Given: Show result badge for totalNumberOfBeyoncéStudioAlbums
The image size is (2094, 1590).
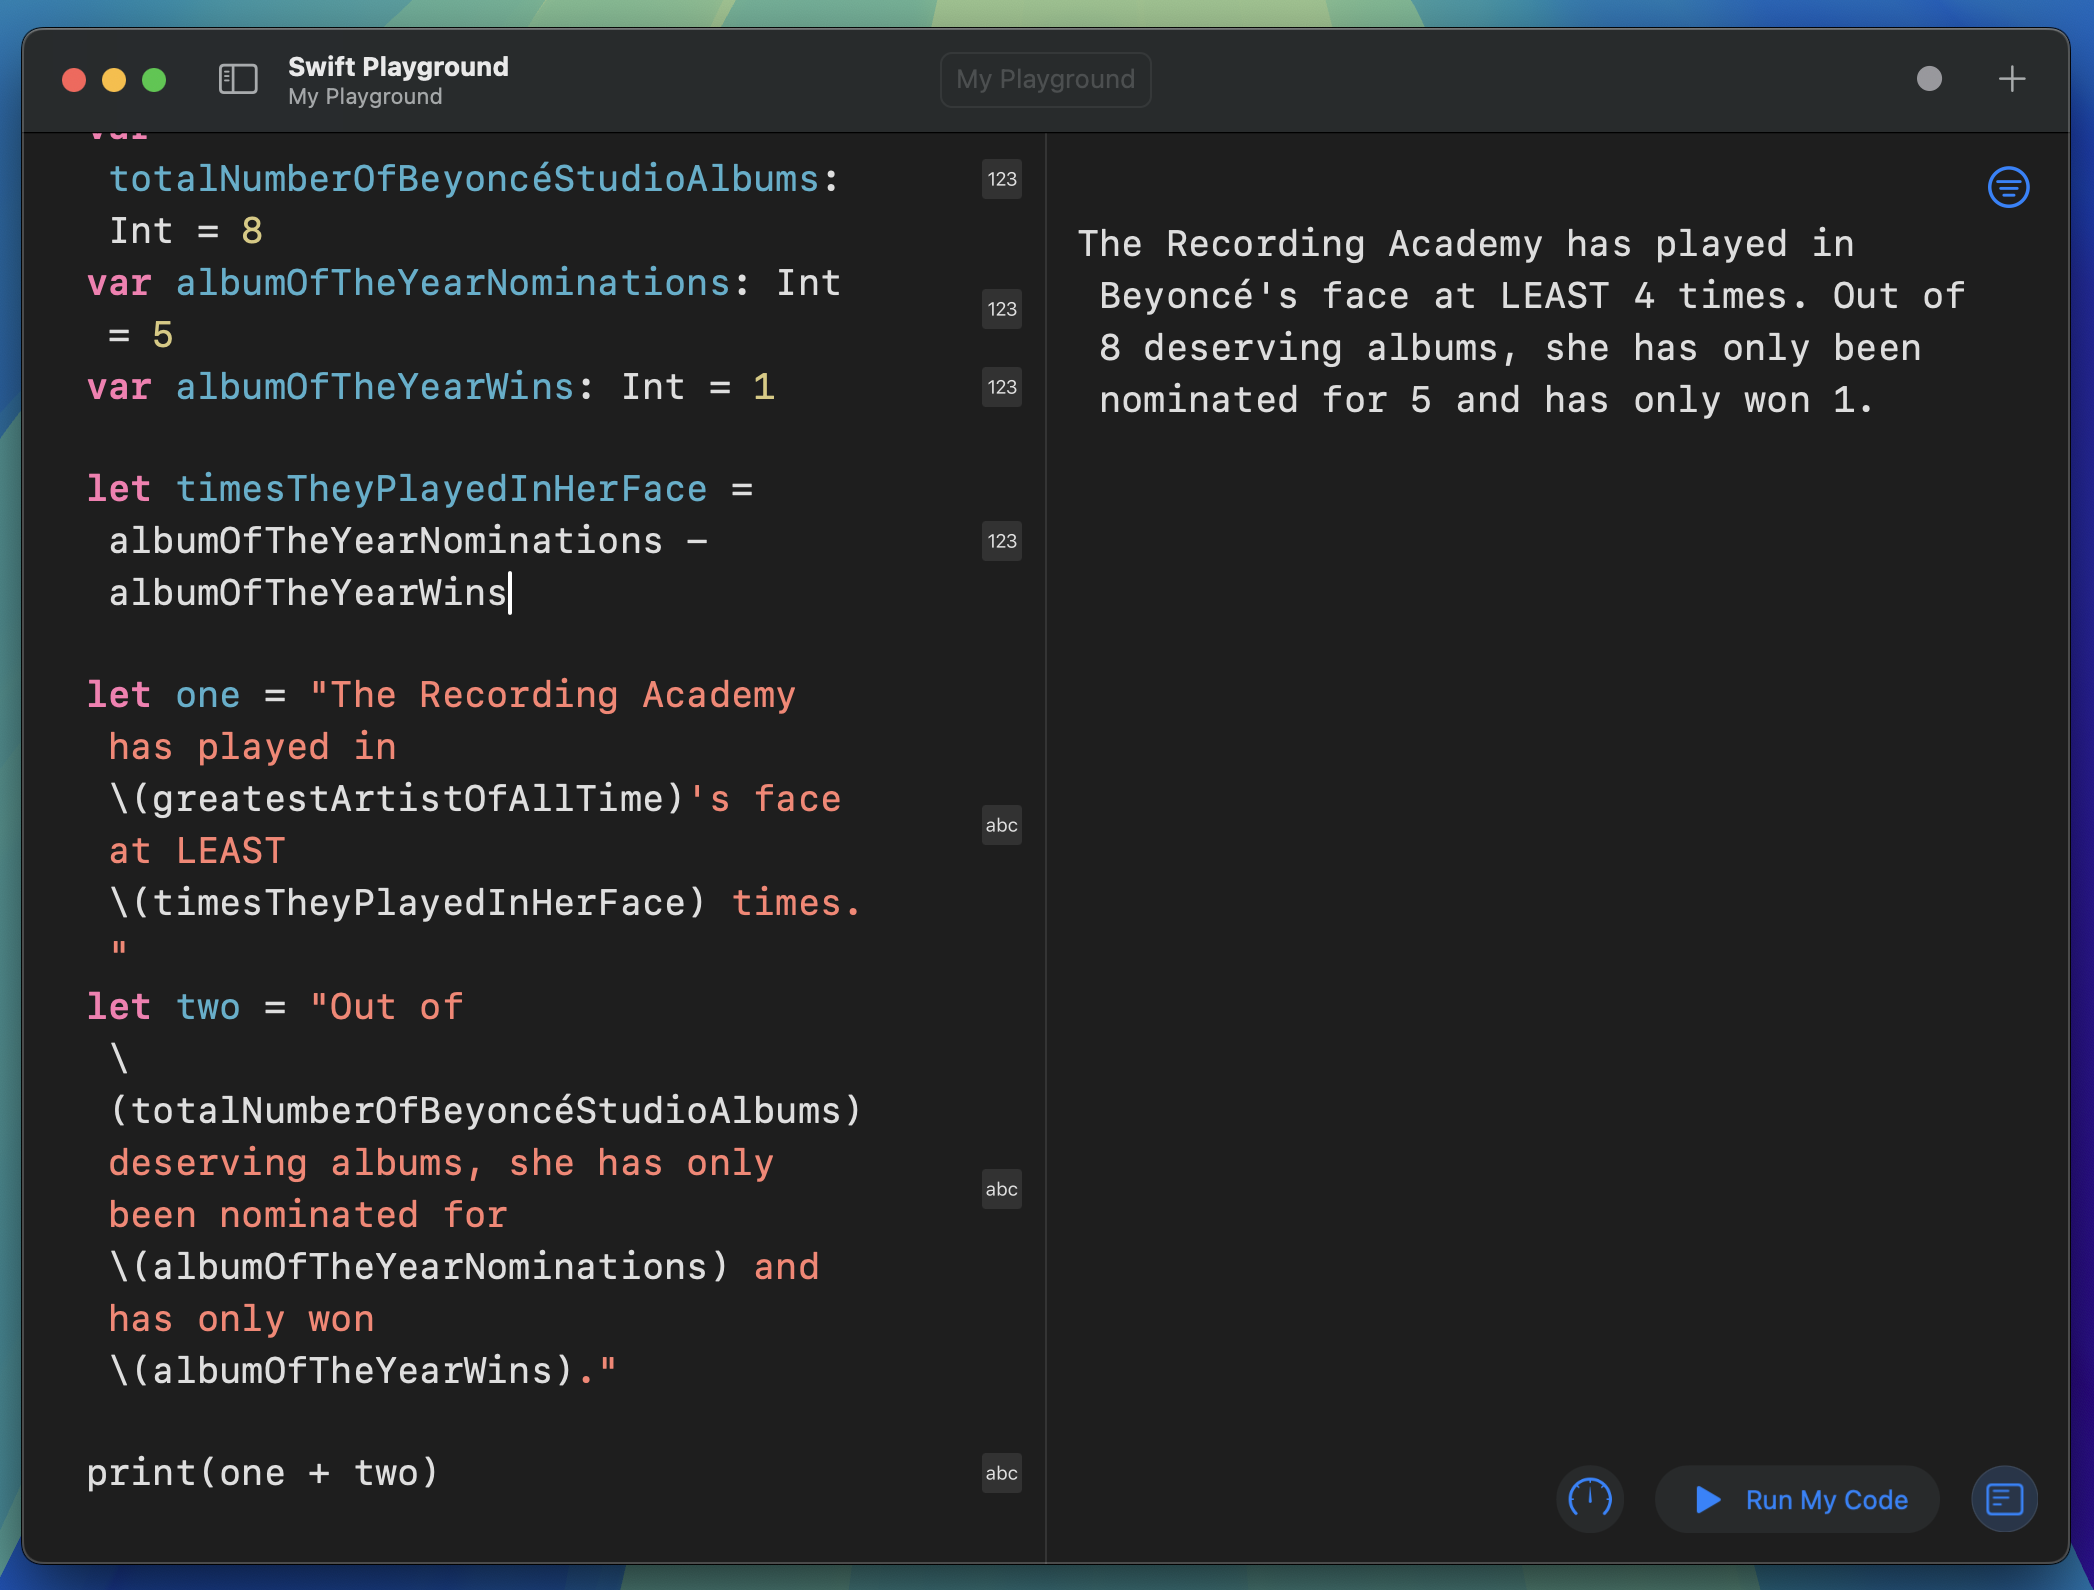Looking at the screenshot, I should point(1001,179).
